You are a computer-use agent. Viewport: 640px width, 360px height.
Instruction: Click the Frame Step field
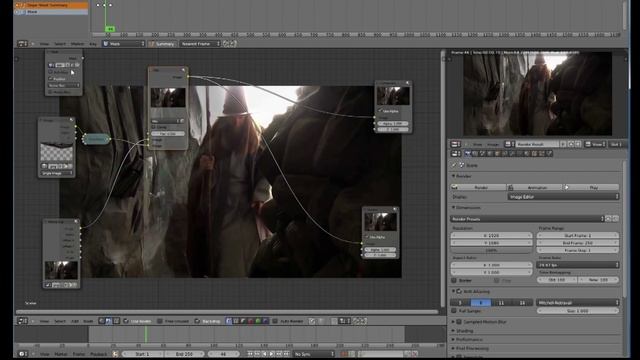coord(578,250)
